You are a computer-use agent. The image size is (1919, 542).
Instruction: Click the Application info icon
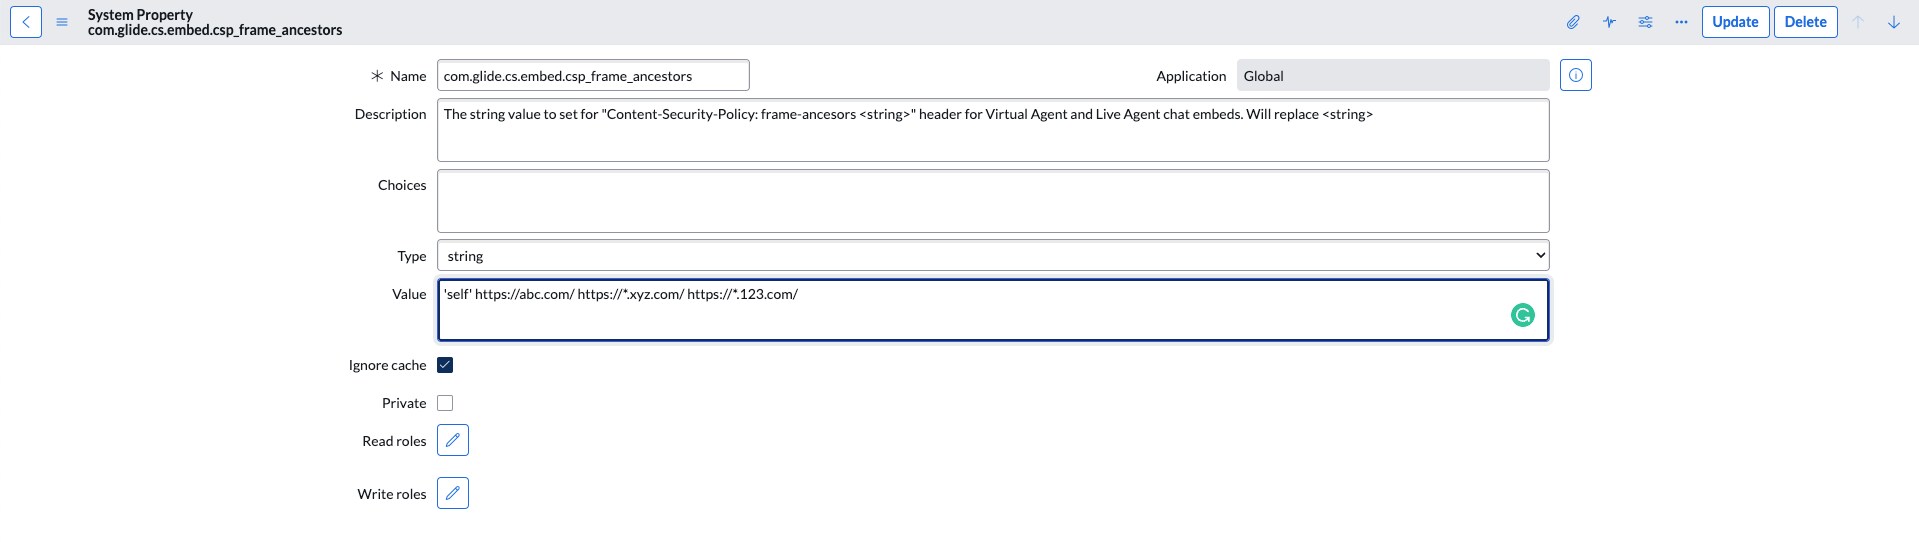click(1575, 75)
